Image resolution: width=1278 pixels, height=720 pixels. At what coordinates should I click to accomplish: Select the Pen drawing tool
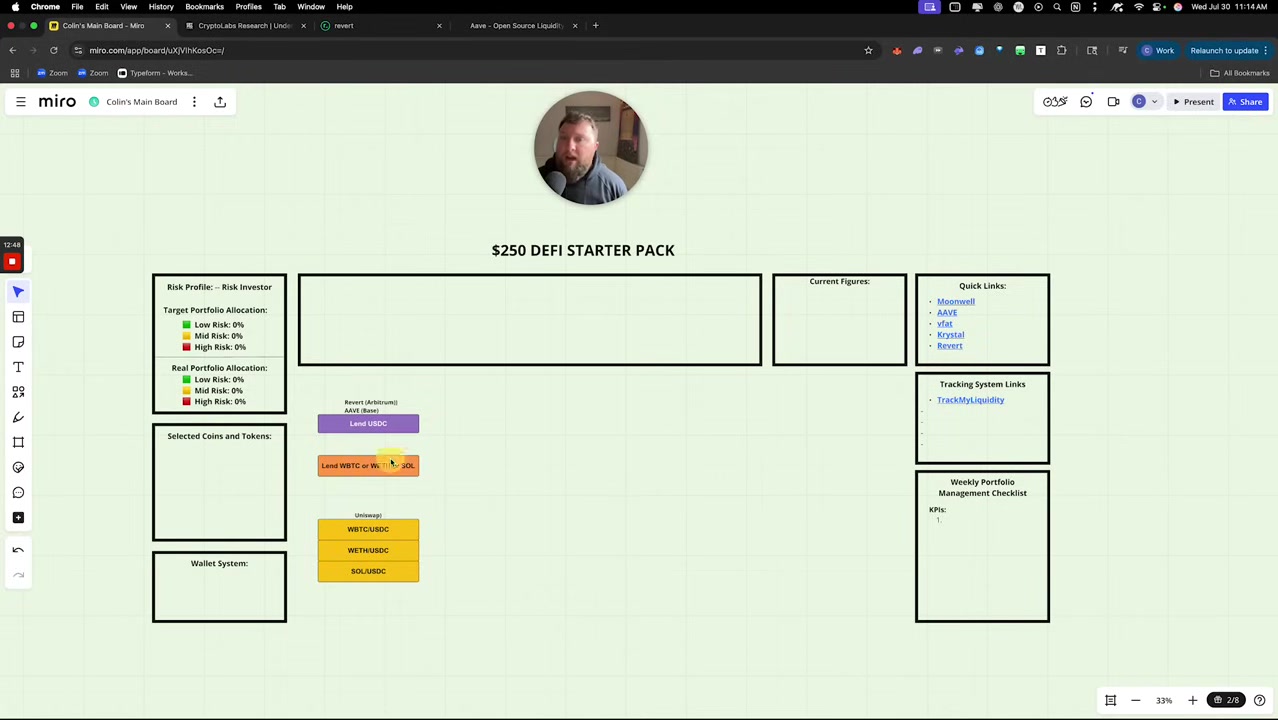(x=18, y=417)
